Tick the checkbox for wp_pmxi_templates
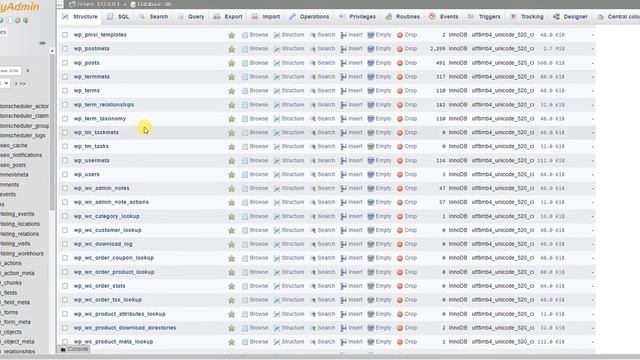Image resolution: width=640 pixels, height=360 pixels. 65,35
